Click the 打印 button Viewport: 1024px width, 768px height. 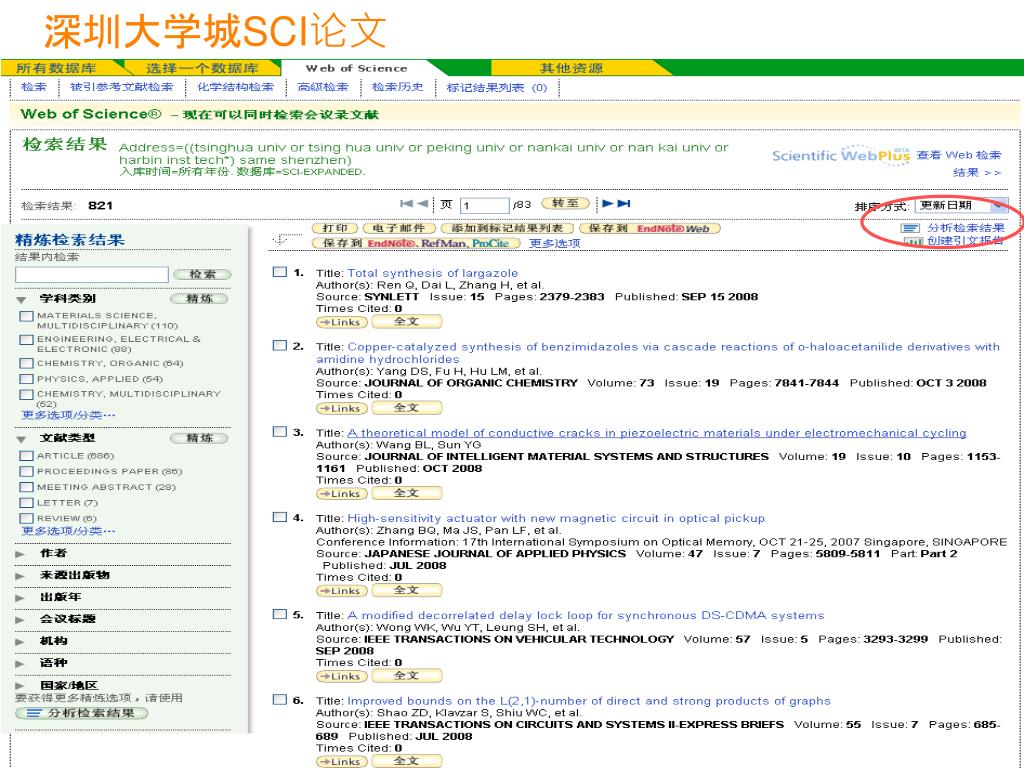coord(335,228)
